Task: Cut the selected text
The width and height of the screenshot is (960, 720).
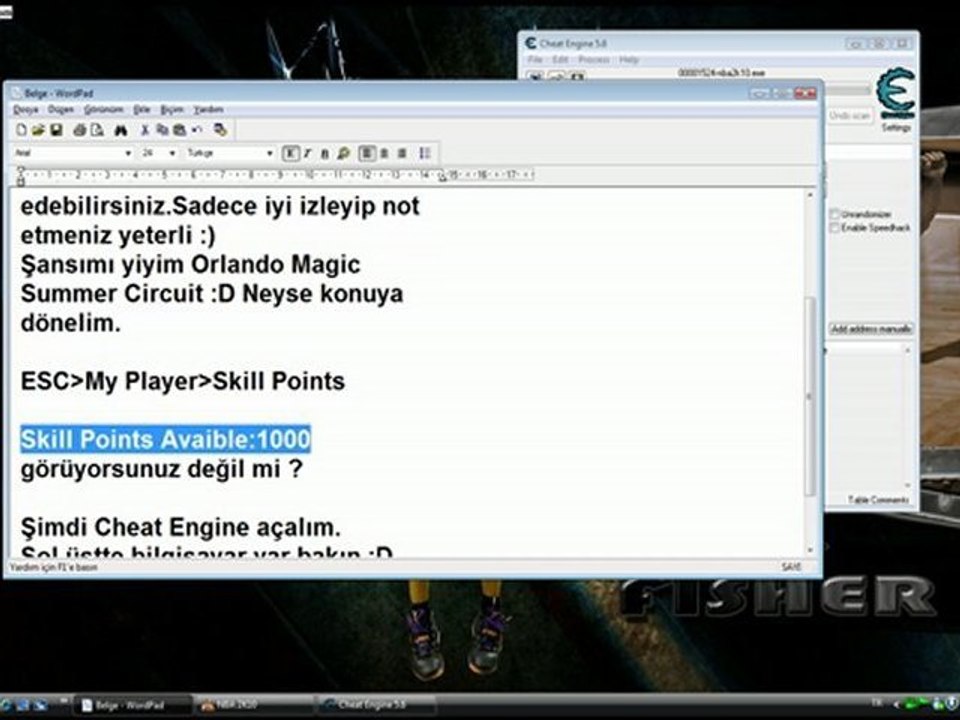Action: pos(145,130)
